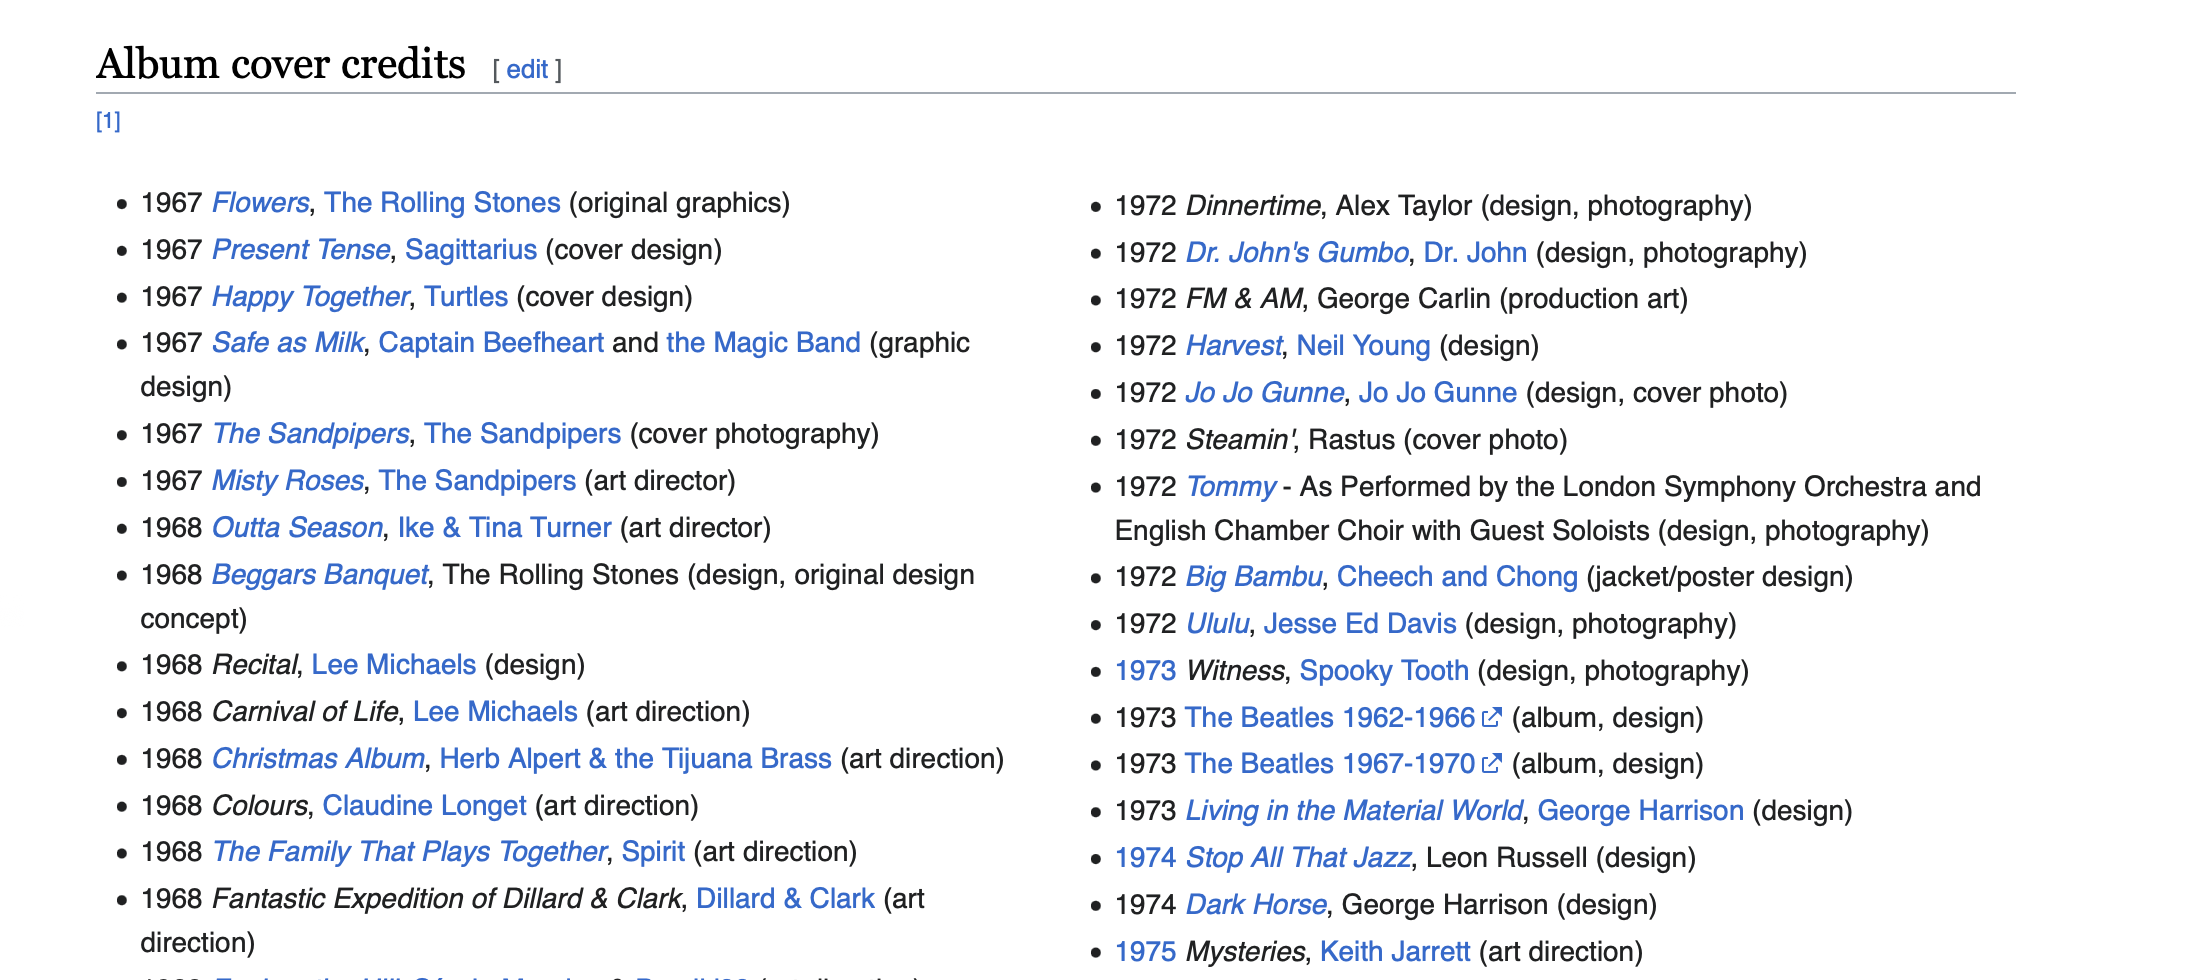
Task: Click the external link icon after The Beatles 1962-1966
Action: (x=1491, y=718)
